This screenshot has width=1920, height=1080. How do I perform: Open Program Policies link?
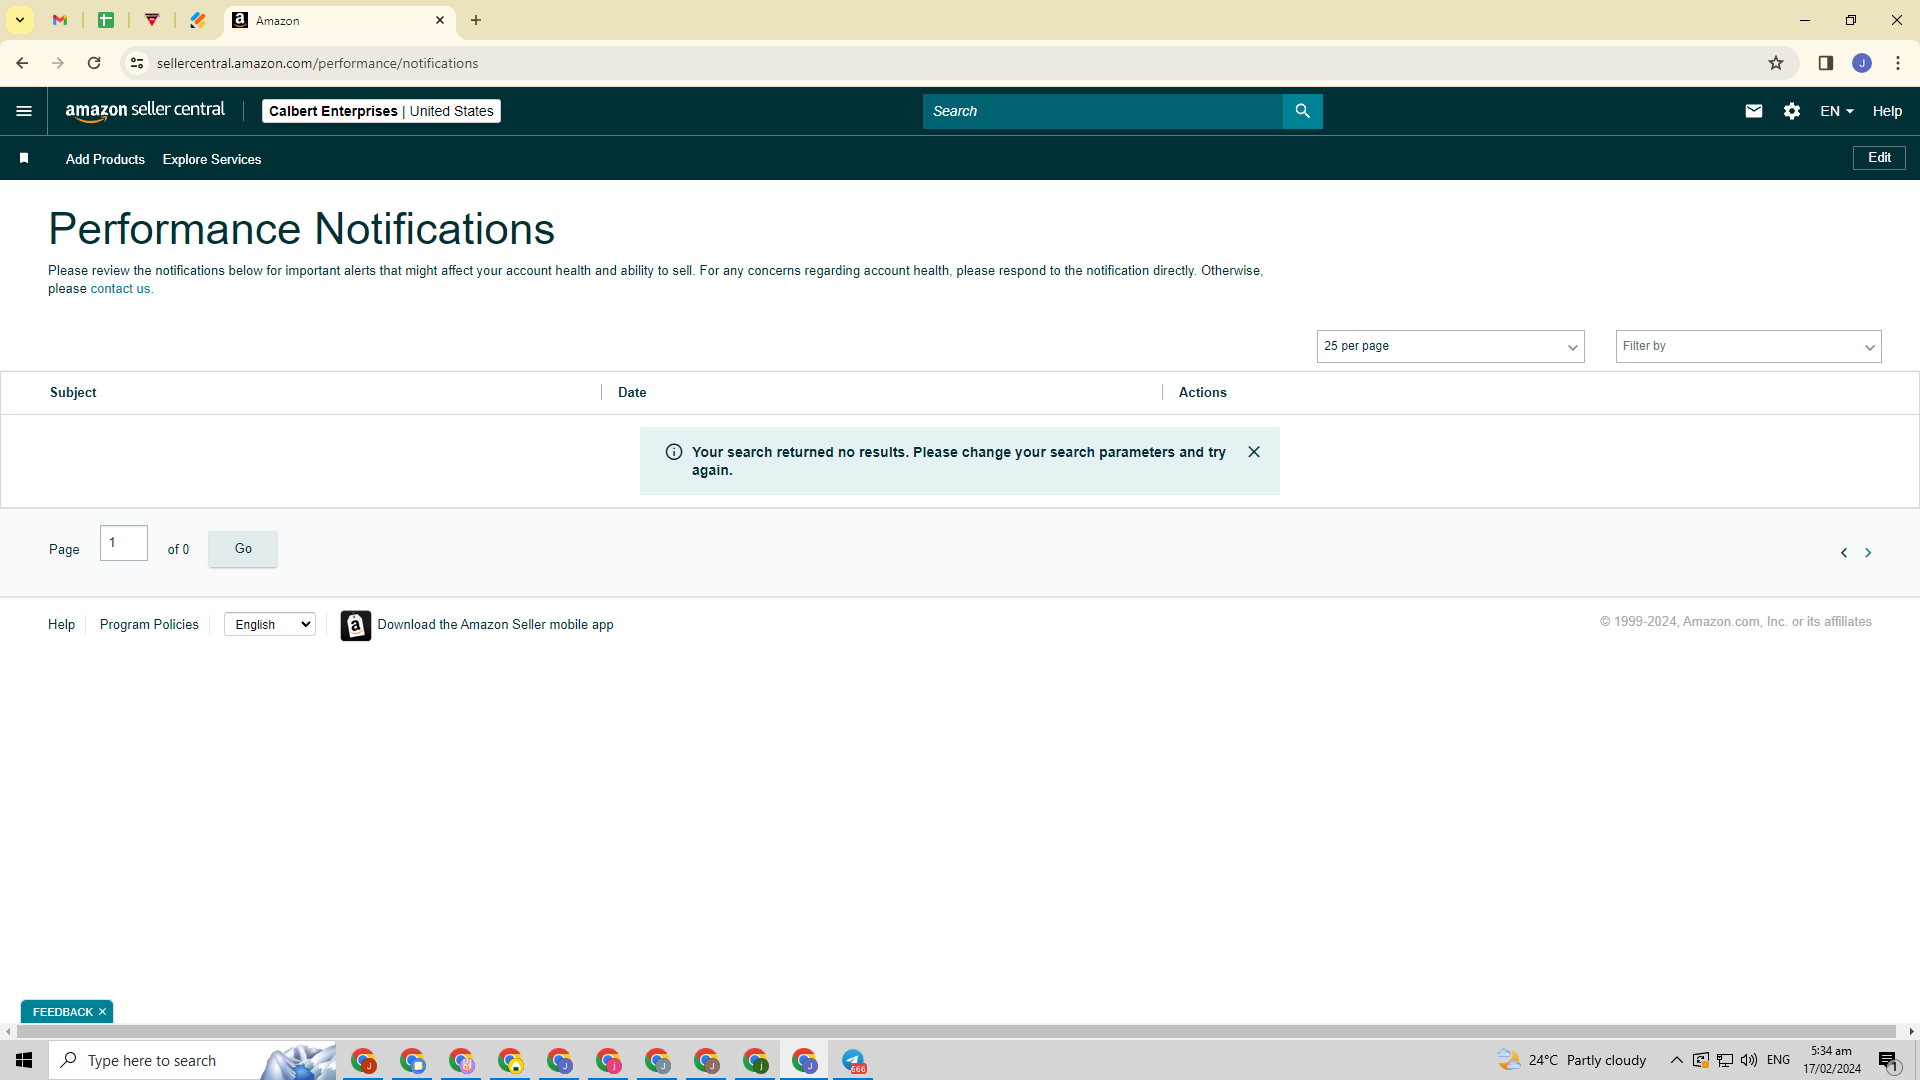pos(149,625)
